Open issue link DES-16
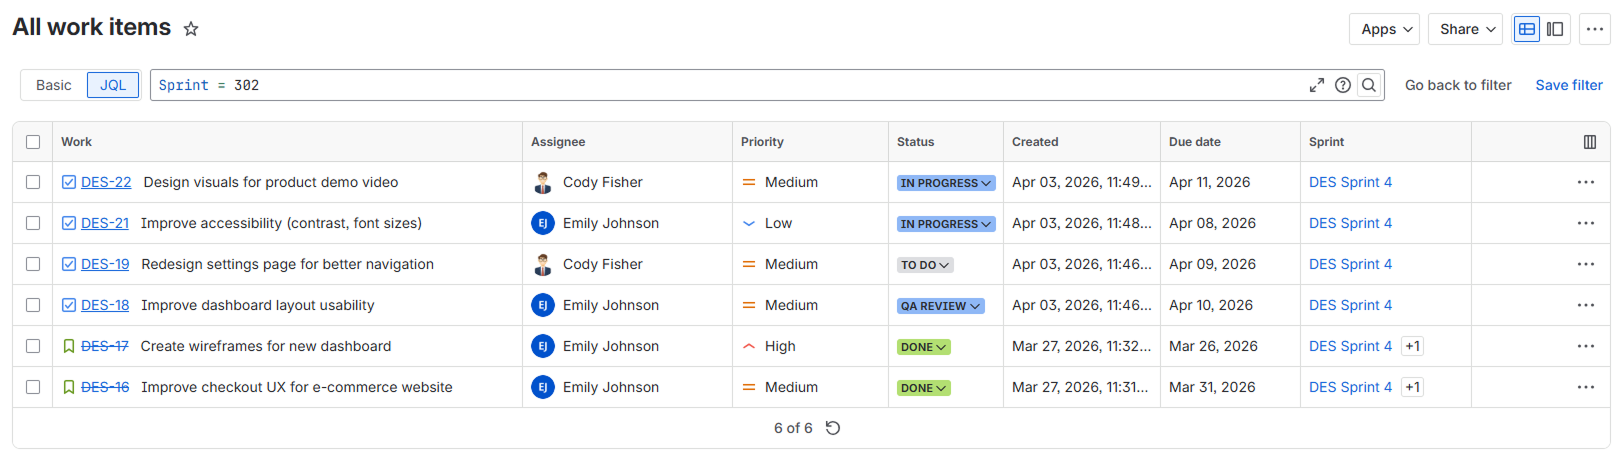This screenshot has width=1624, height=461. [105, 387]
